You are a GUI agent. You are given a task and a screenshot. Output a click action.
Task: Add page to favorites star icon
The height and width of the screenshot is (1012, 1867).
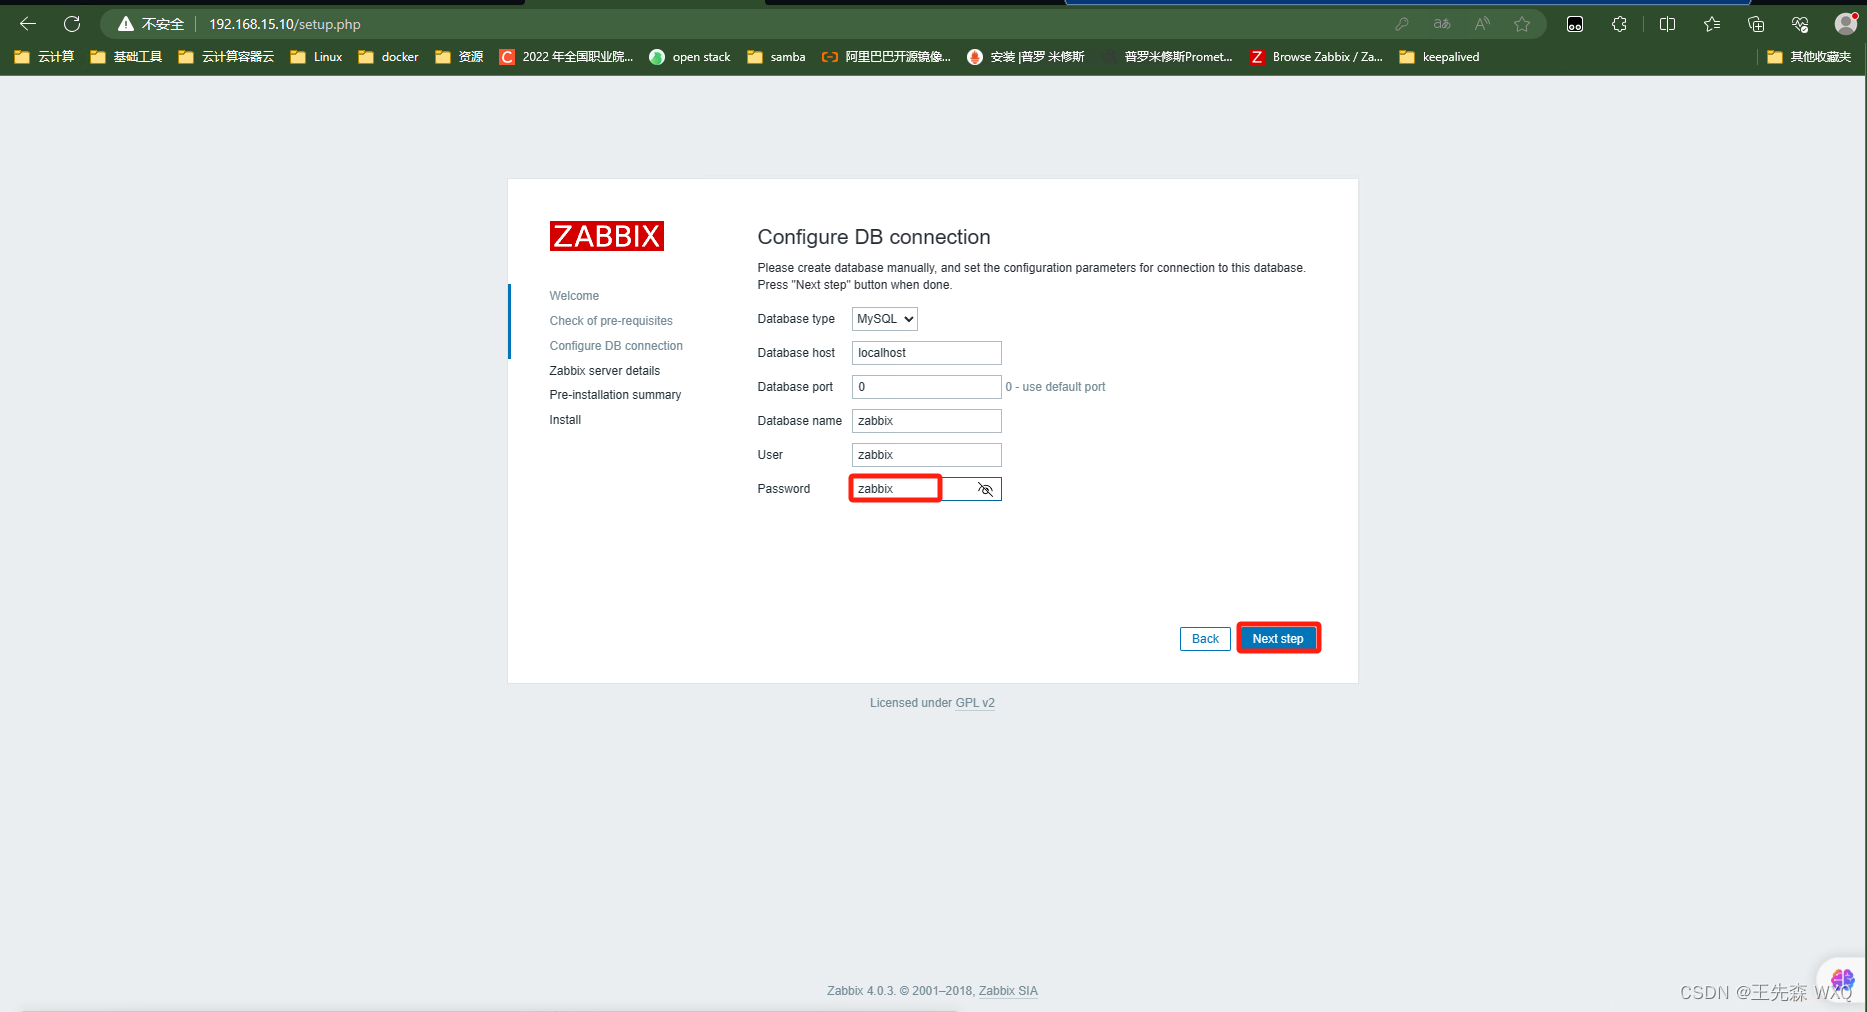coord(1522,24)
